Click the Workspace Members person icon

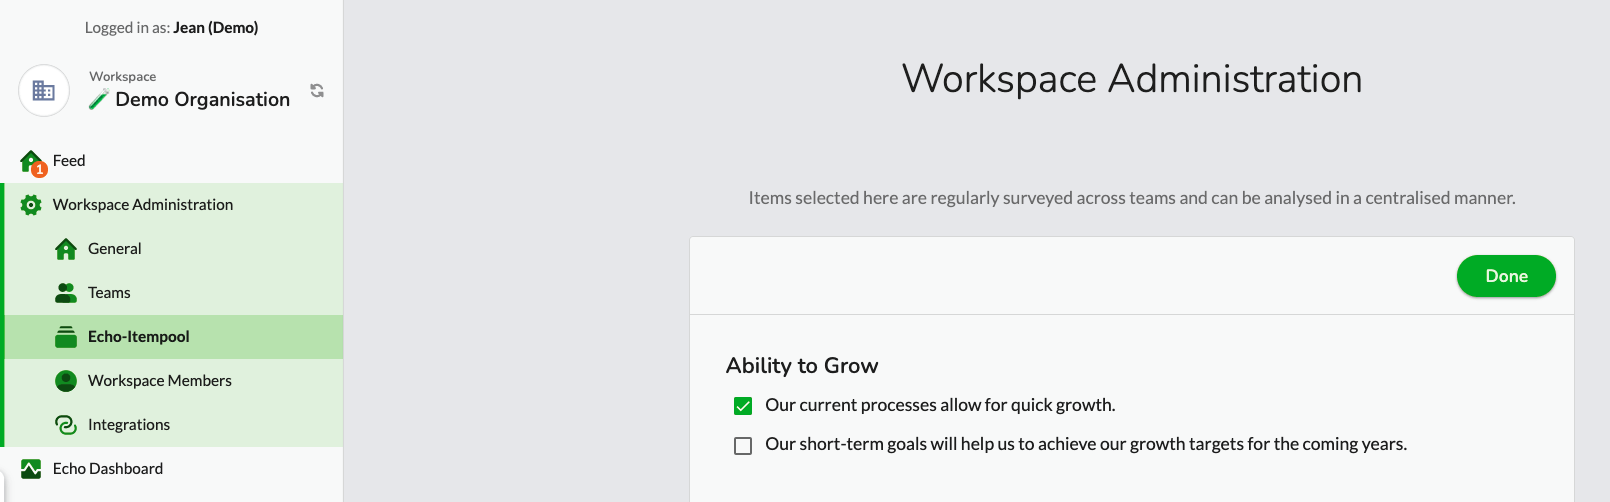point(66,381)
